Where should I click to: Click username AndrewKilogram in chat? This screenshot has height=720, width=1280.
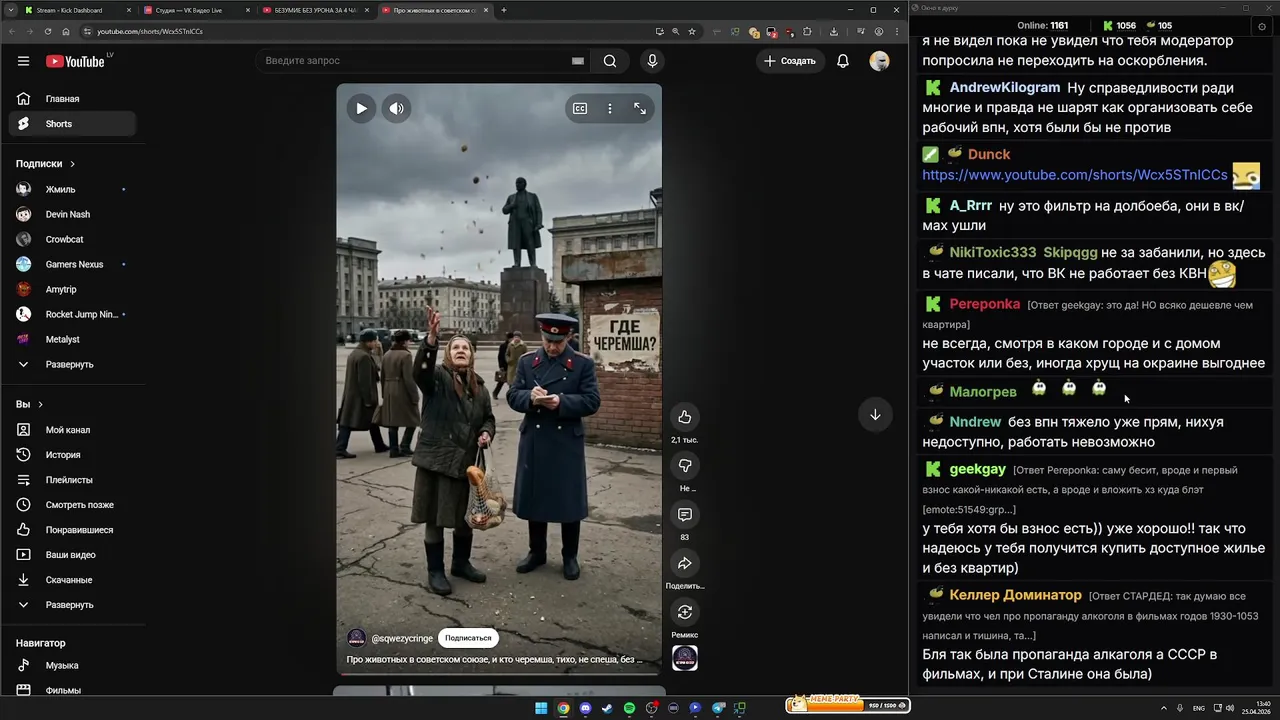pyautogui.click(x=1005, y=88)
